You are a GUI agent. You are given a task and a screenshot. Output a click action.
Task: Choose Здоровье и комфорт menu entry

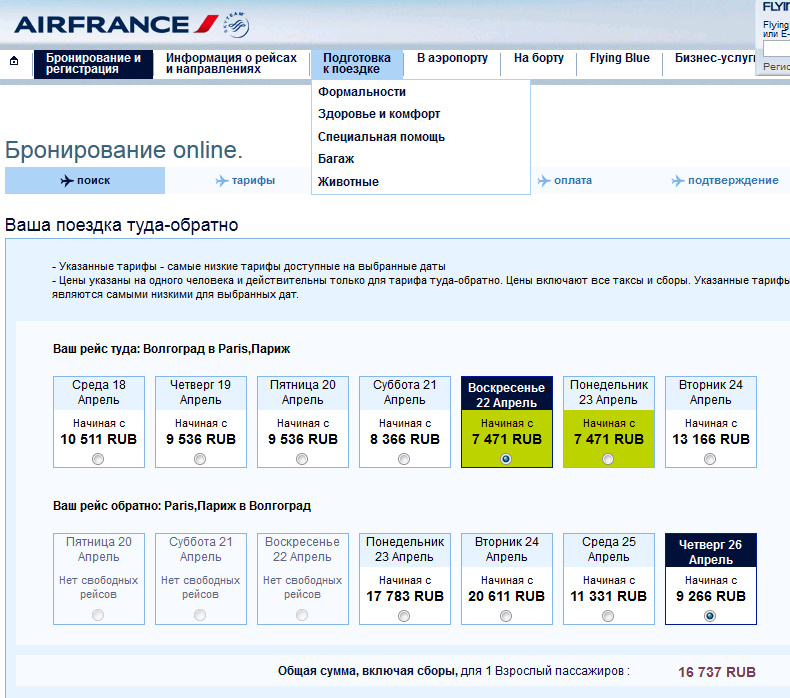[x=379, y=114]
